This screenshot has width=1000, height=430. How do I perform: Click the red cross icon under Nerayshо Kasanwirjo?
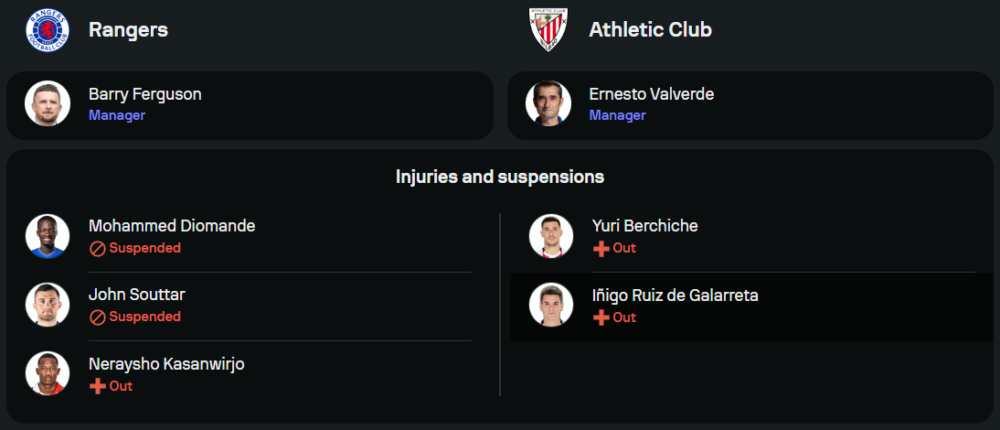pyautogui.click(x=98, y=386)
